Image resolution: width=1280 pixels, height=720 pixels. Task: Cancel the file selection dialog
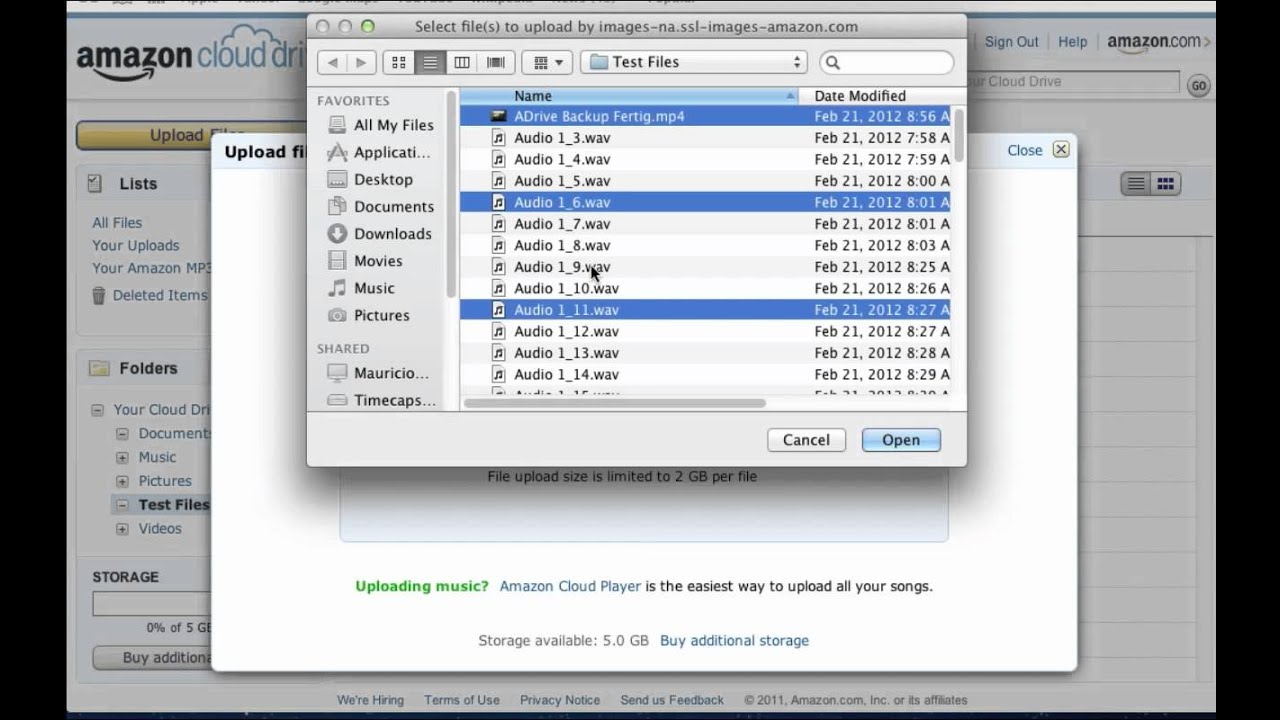806,440
